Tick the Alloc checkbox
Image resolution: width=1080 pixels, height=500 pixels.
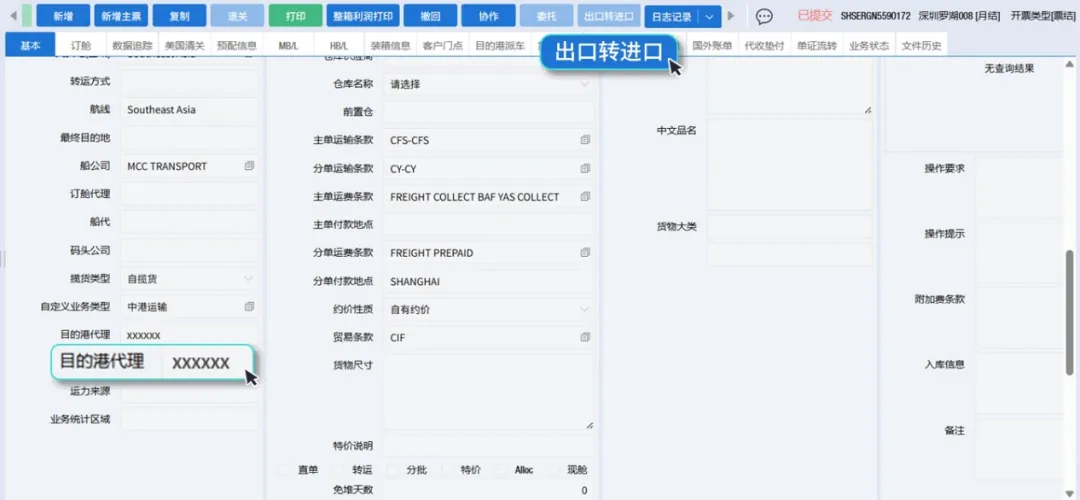tap(501, 470)
